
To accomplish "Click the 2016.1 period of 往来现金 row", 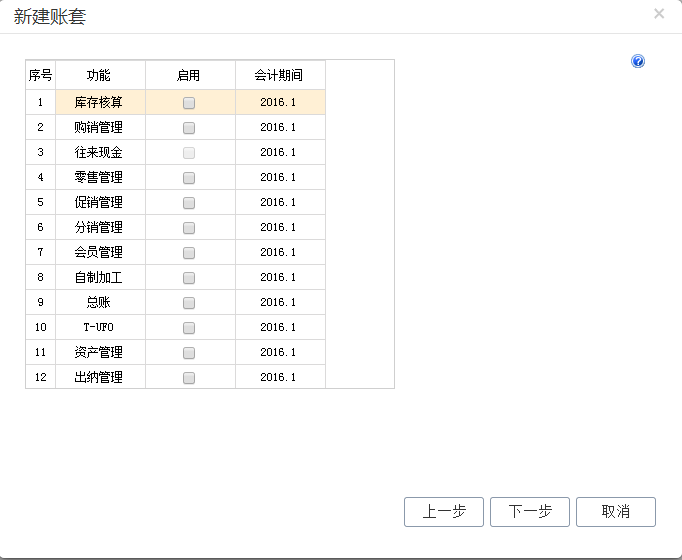I will click(x=281, y=152).
